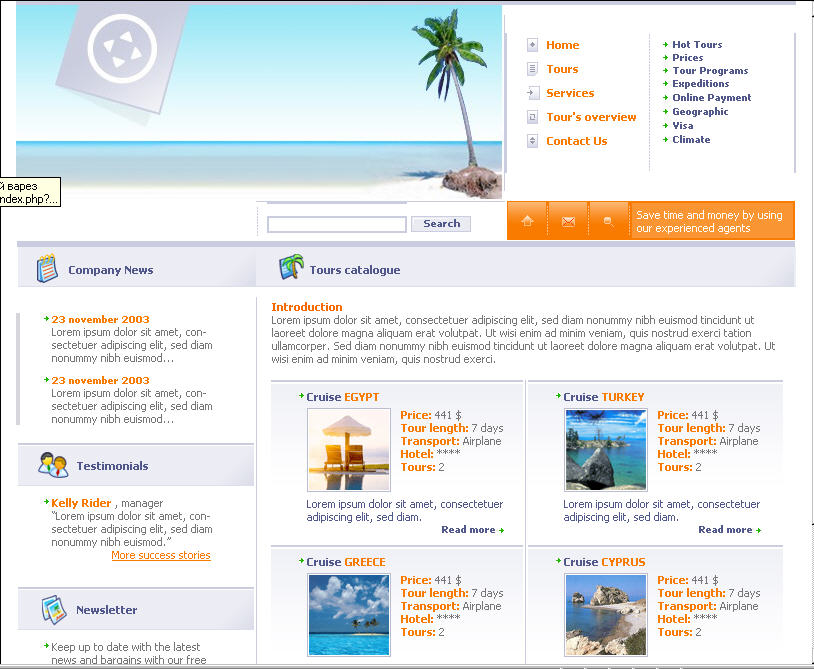Open the Prices link
The width and height of the screenshot is (814, 669).
(x=687, y=58)
